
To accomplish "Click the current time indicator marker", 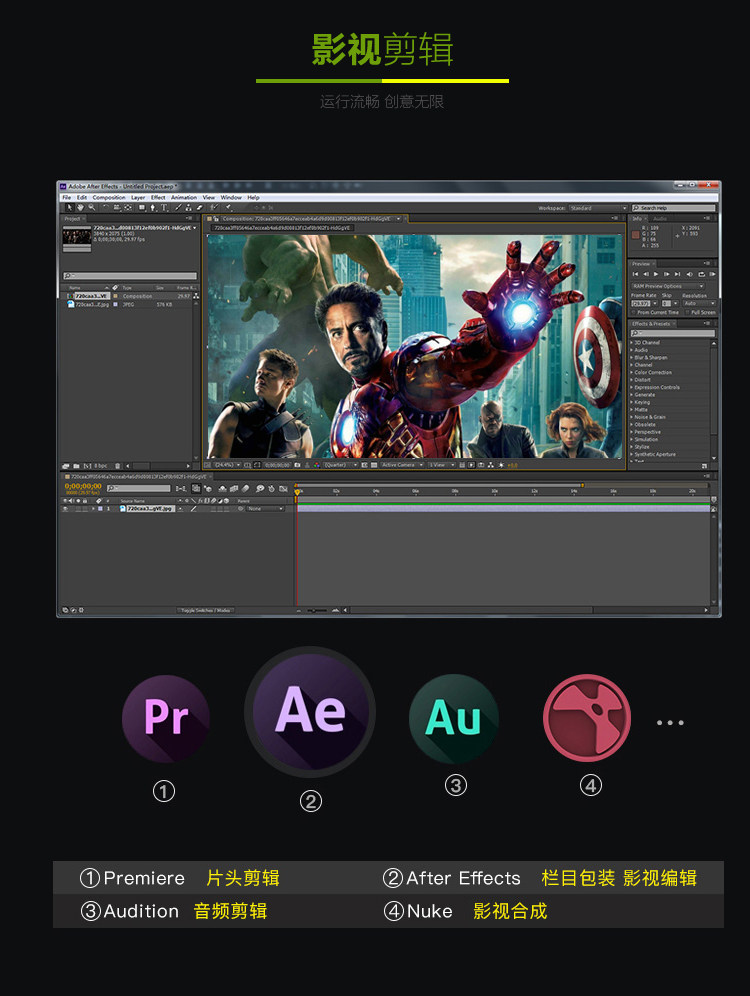I will point(297,492).
